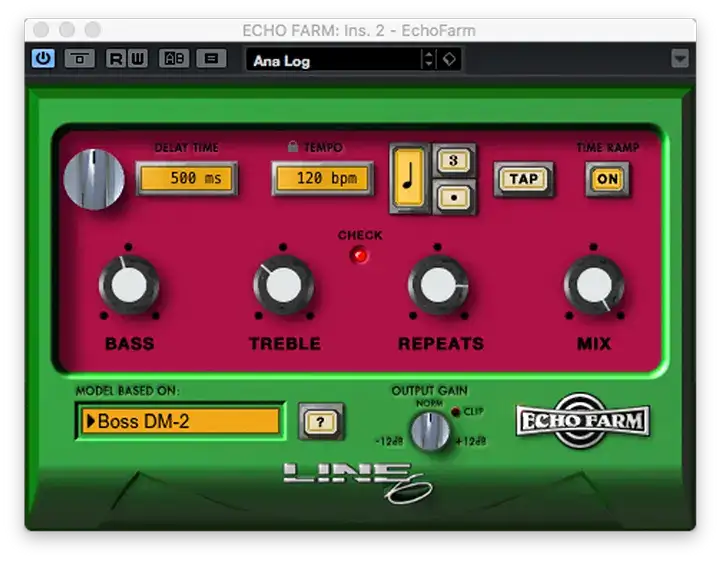Click the side-chain routing icon in toolbar
The image size is (720, 561).
[x=79, y=59]
